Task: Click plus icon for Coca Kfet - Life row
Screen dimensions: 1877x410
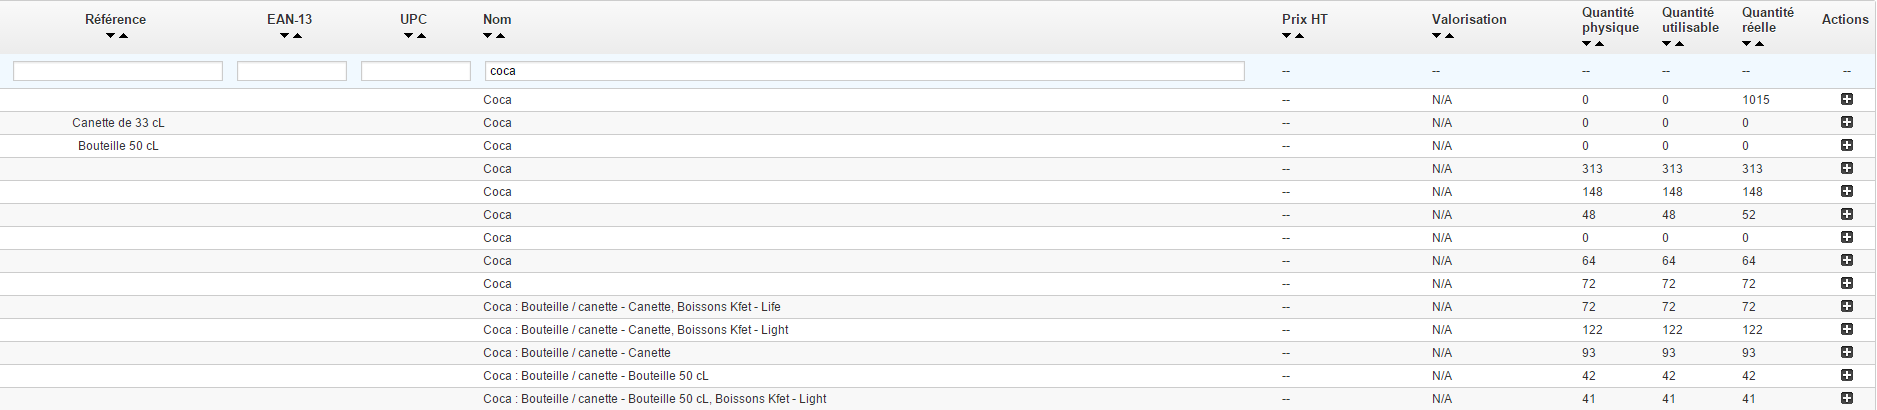Action: [1846, 306]
